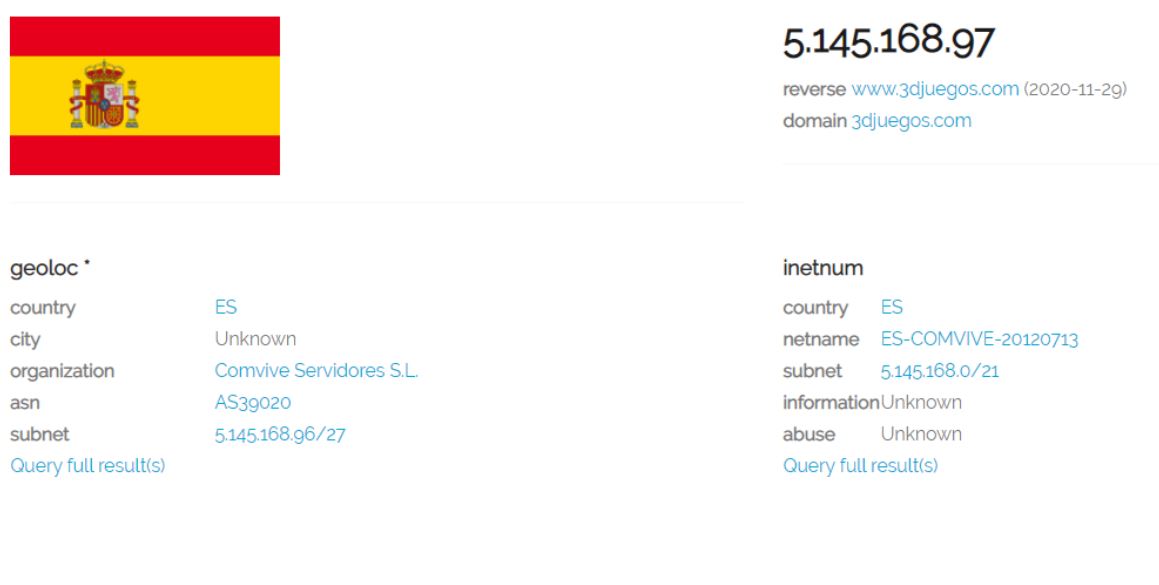
Task: Click the Unknown value next to abuse
Action: [x=921, y=434]
